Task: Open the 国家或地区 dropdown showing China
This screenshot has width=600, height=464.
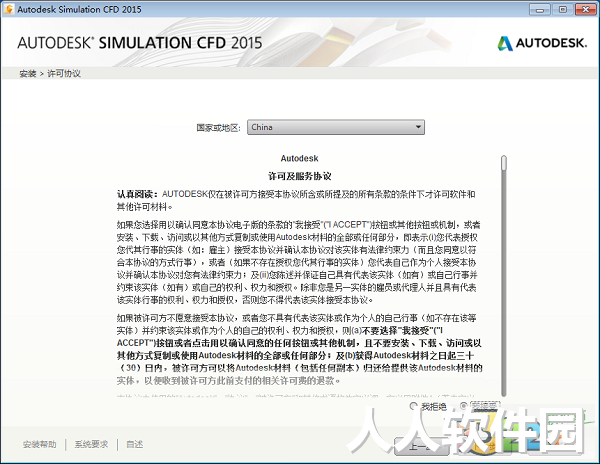Action: coord(336,127)
